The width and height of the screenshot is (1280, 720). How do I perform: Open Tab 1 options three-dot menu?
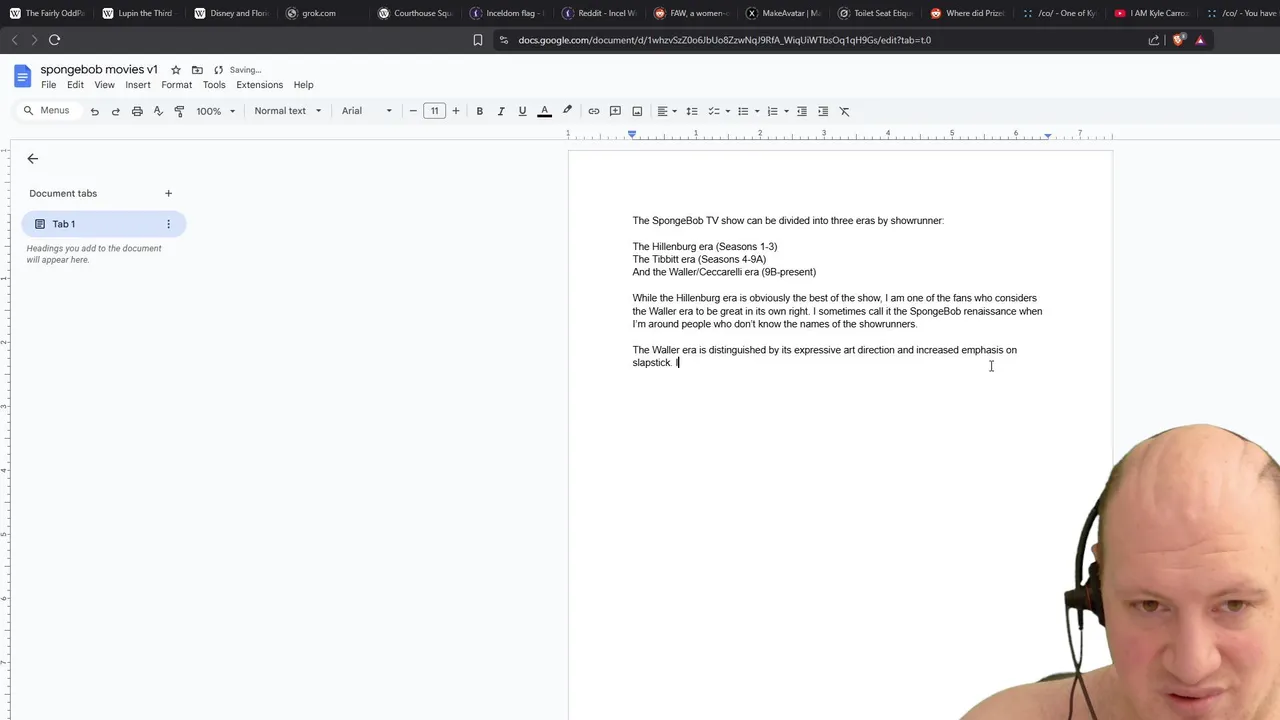point(168,224)
